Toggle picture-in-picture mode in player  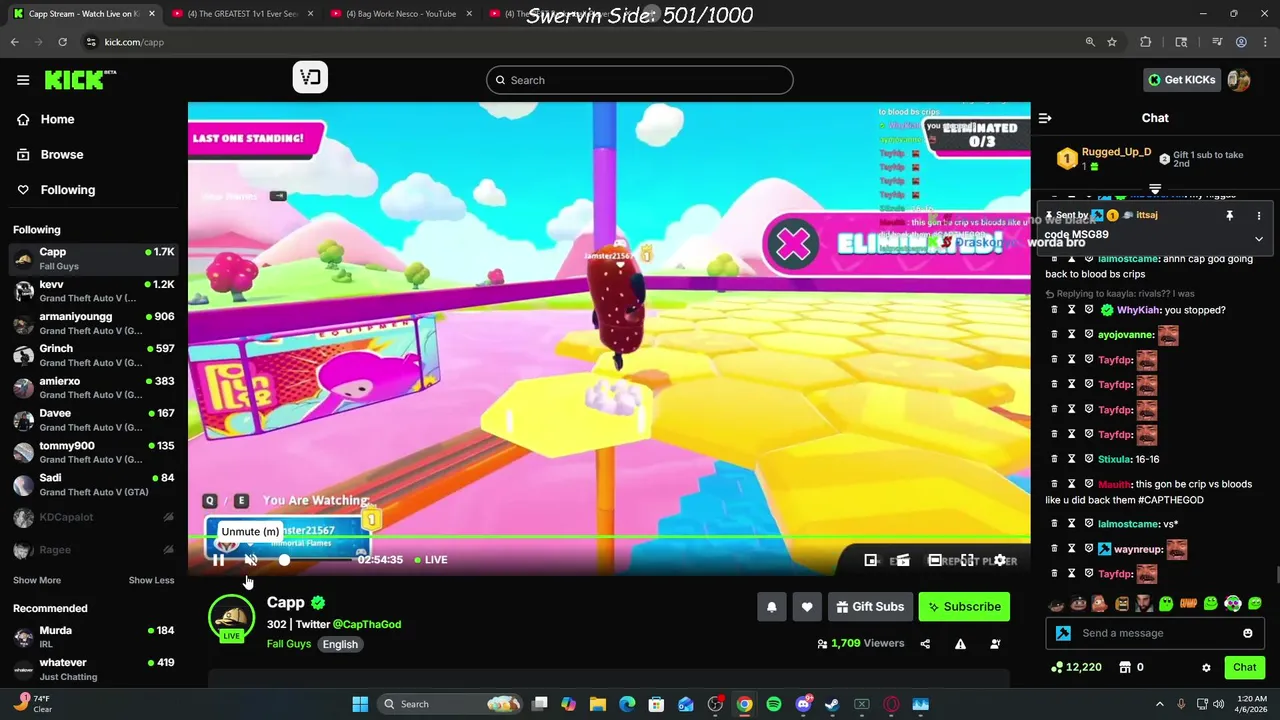(x=871, y=560)
